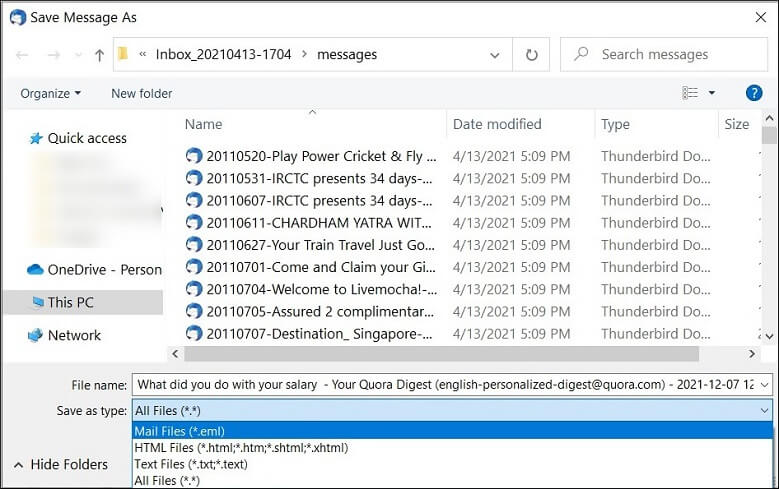Click the Forward navigation arrow

coord(54,55)
